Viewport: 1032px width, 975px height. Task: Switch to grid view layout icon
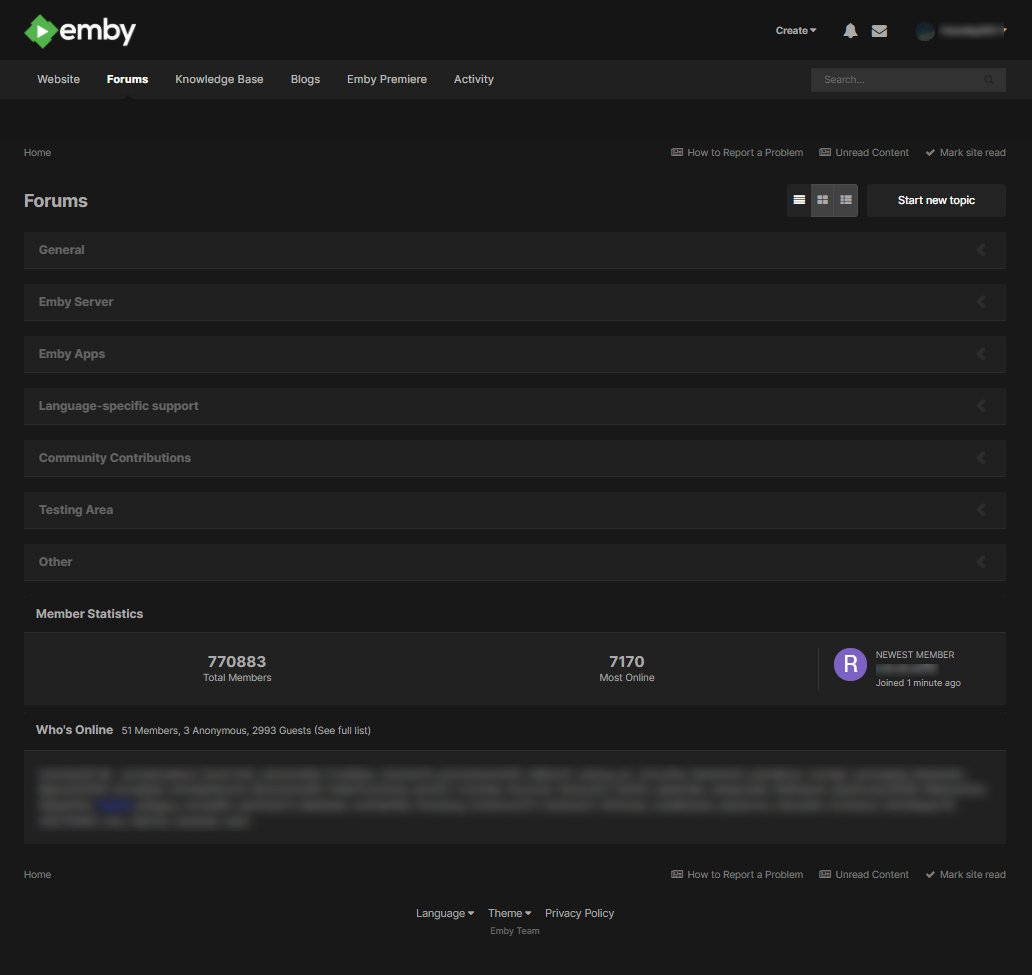click(822, 200)
